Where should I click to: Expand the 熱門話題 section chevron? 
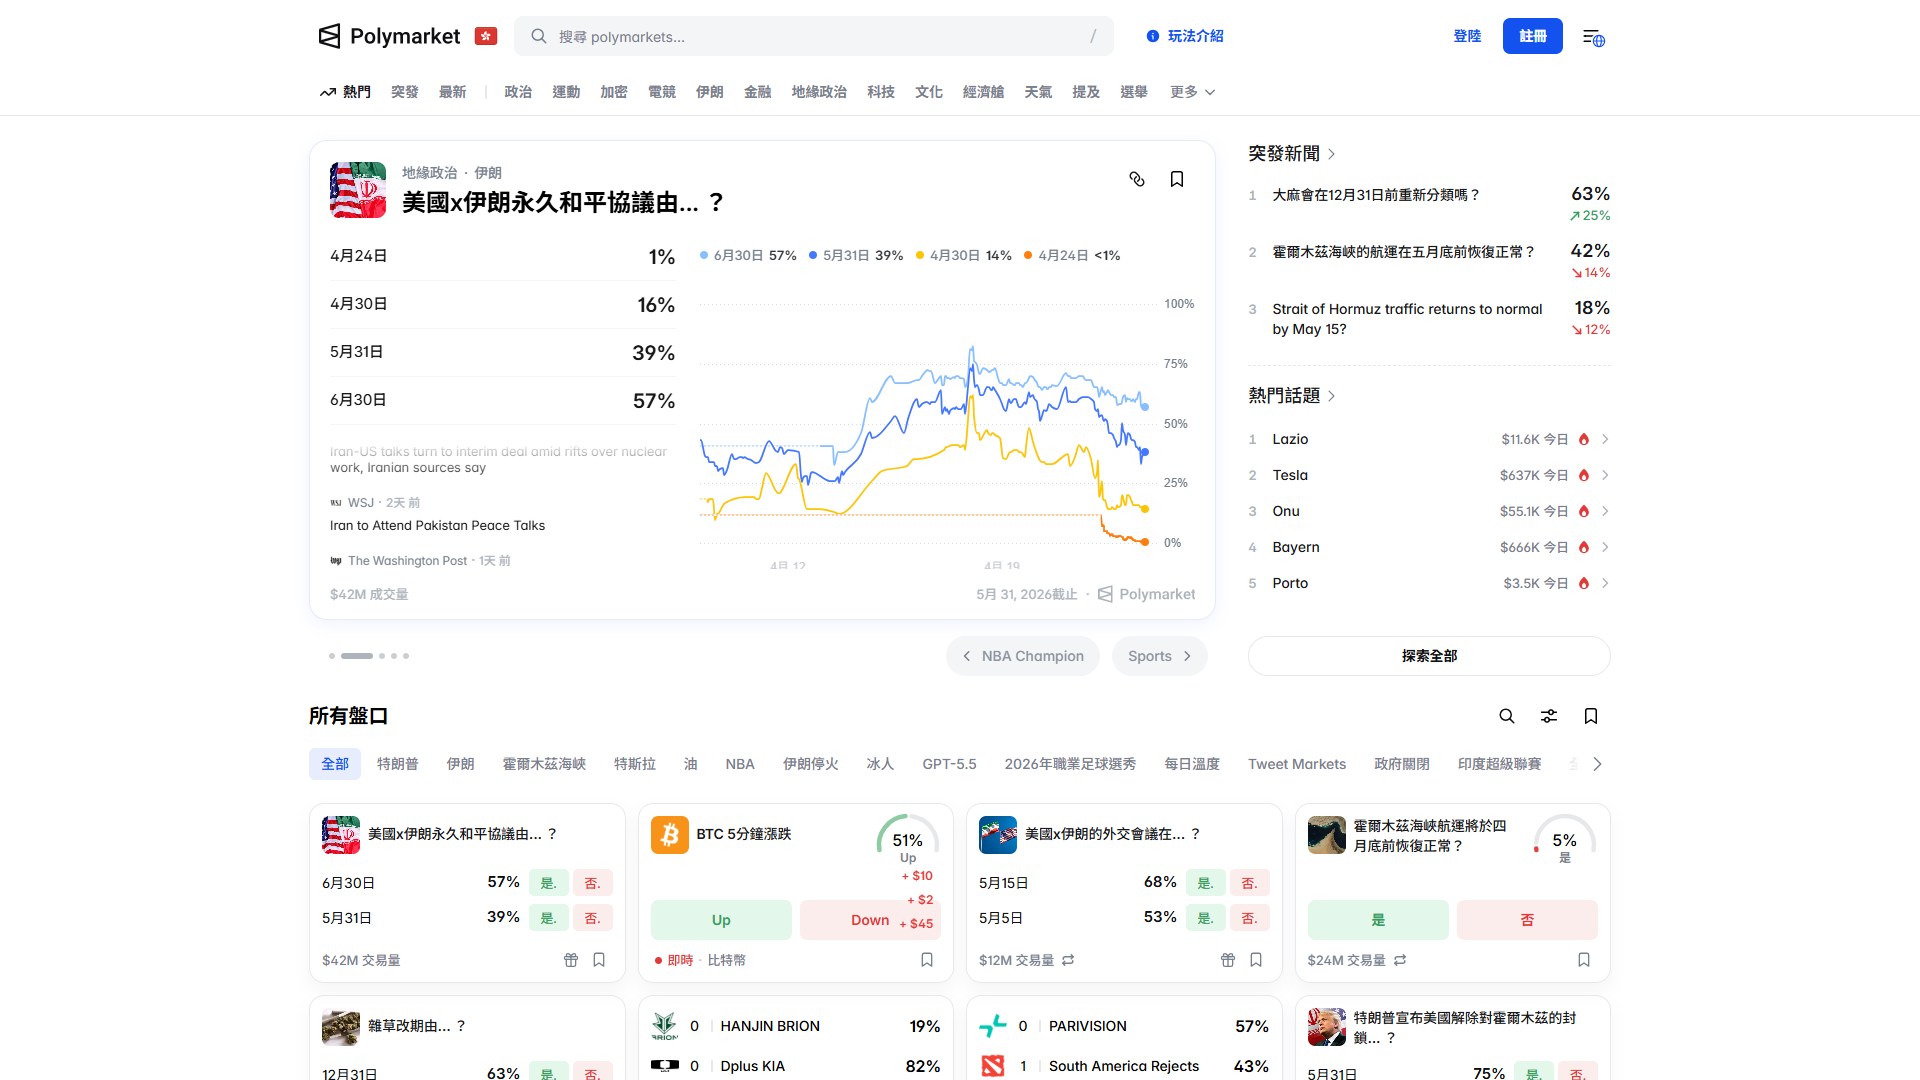[x=1332, y=396]
